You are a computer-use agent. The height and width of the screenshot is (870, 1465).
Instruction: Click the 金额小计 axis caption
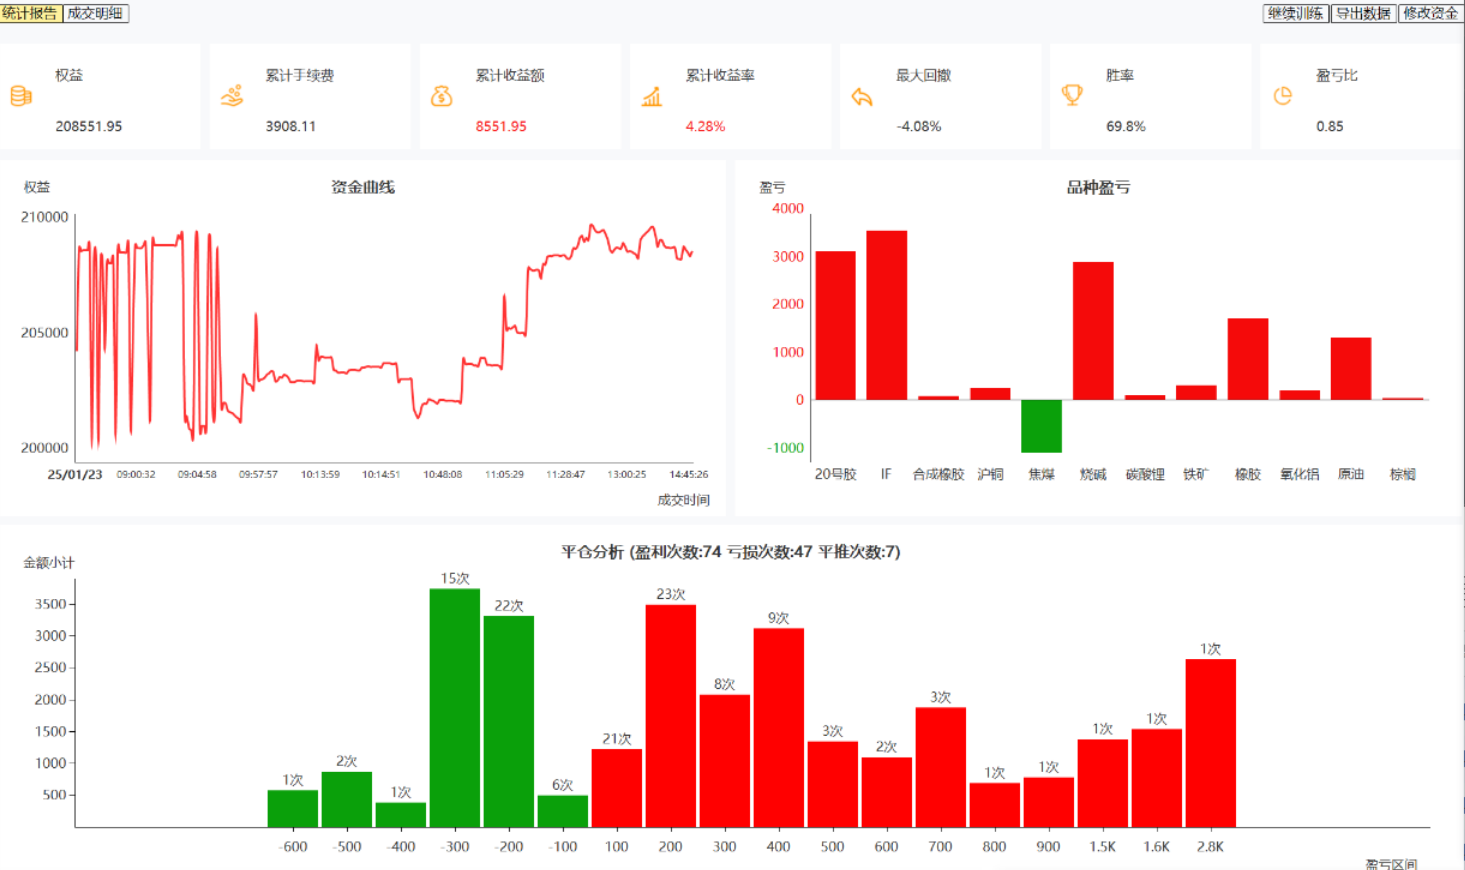coord(49,563)
